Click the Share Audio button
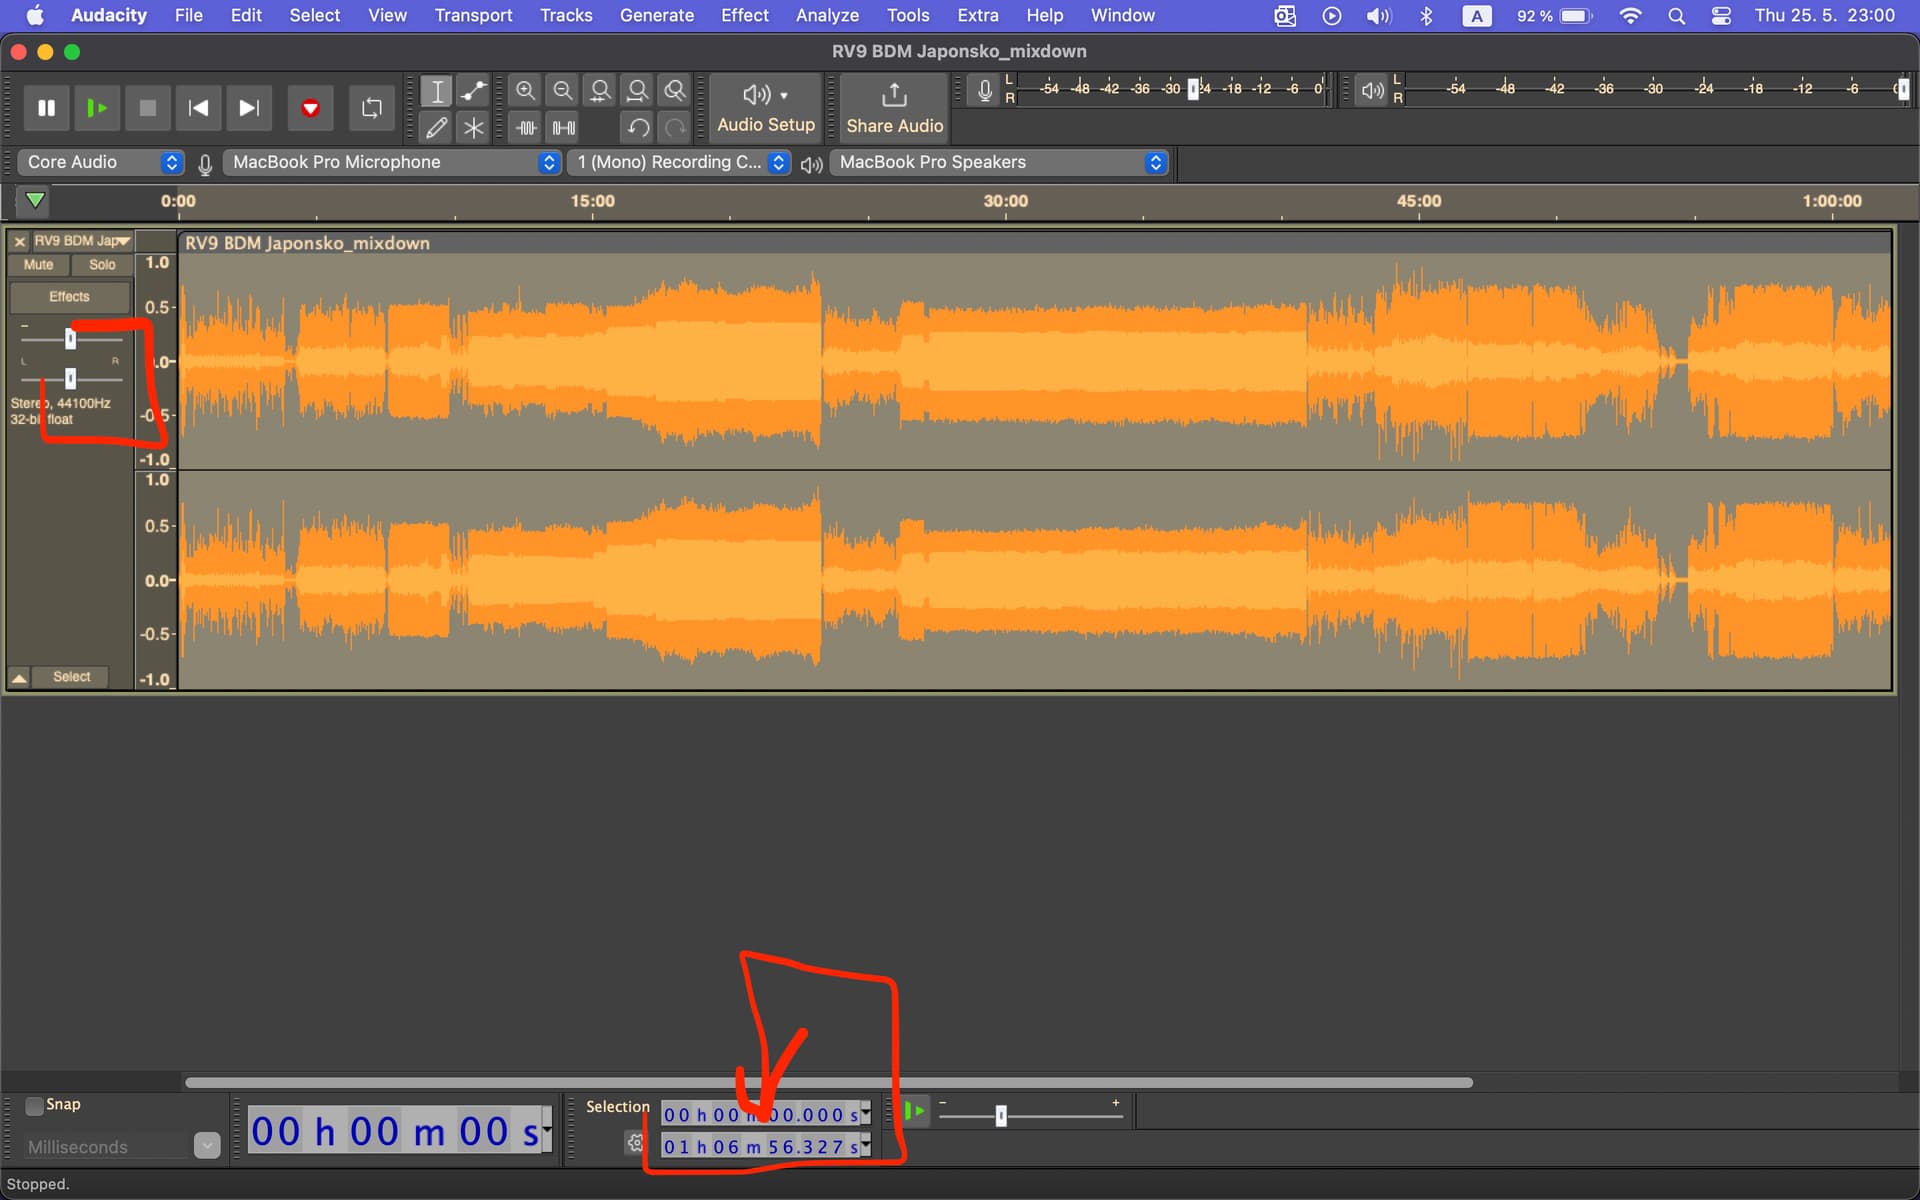The image size is (1920, 1200). point(894,108)
